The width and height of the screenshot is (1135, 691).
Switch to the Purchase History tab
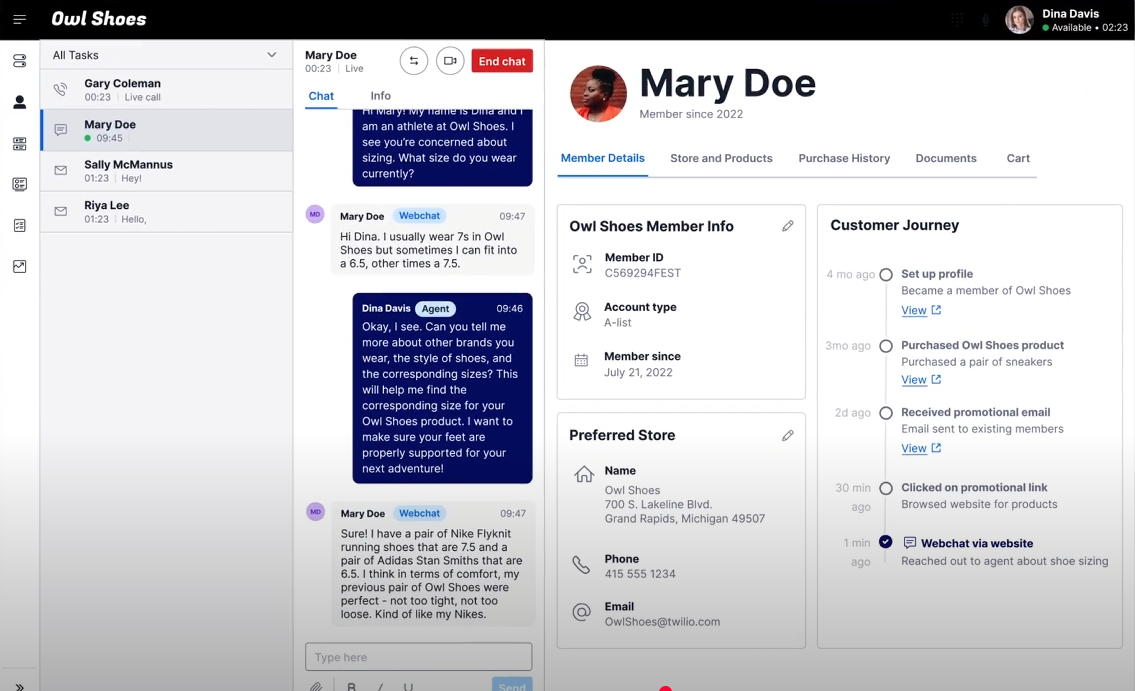(844, 158)
